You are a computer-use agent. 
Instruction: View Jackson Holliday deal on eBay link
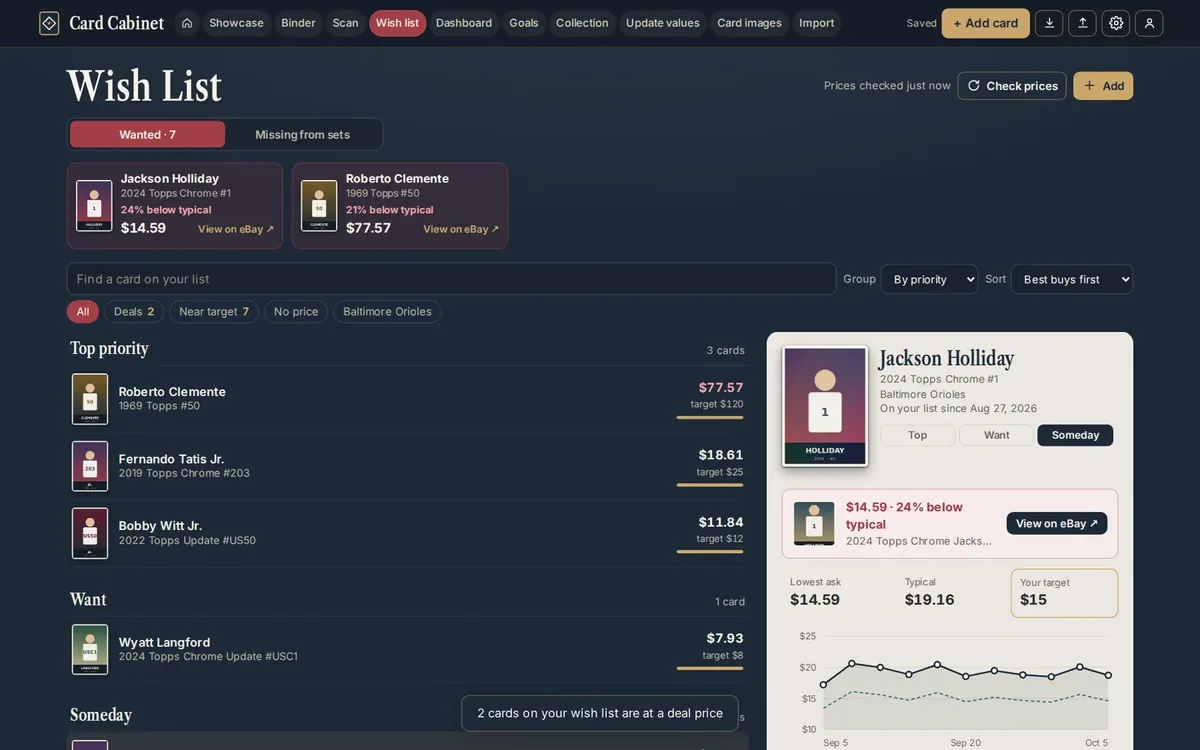(x=236, y=229)
